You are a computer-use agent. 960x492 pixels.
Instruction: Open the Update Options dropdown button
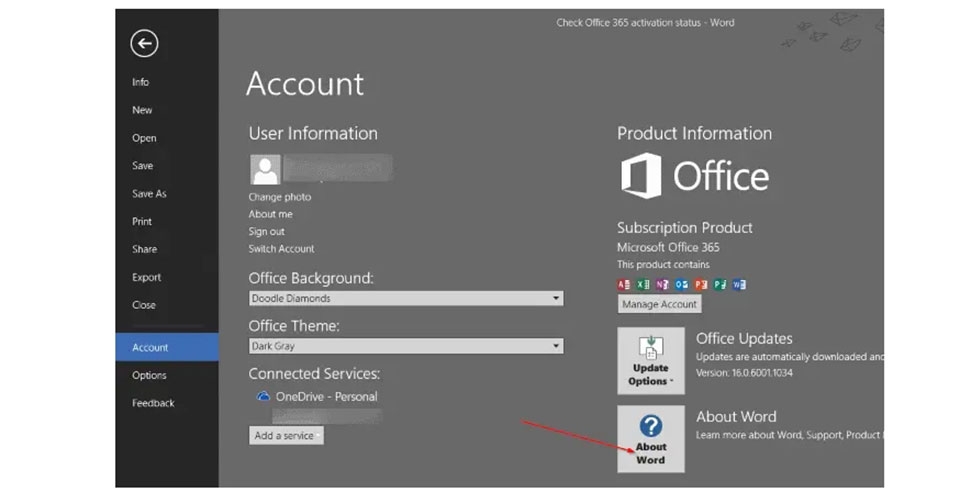pos(651,360)
